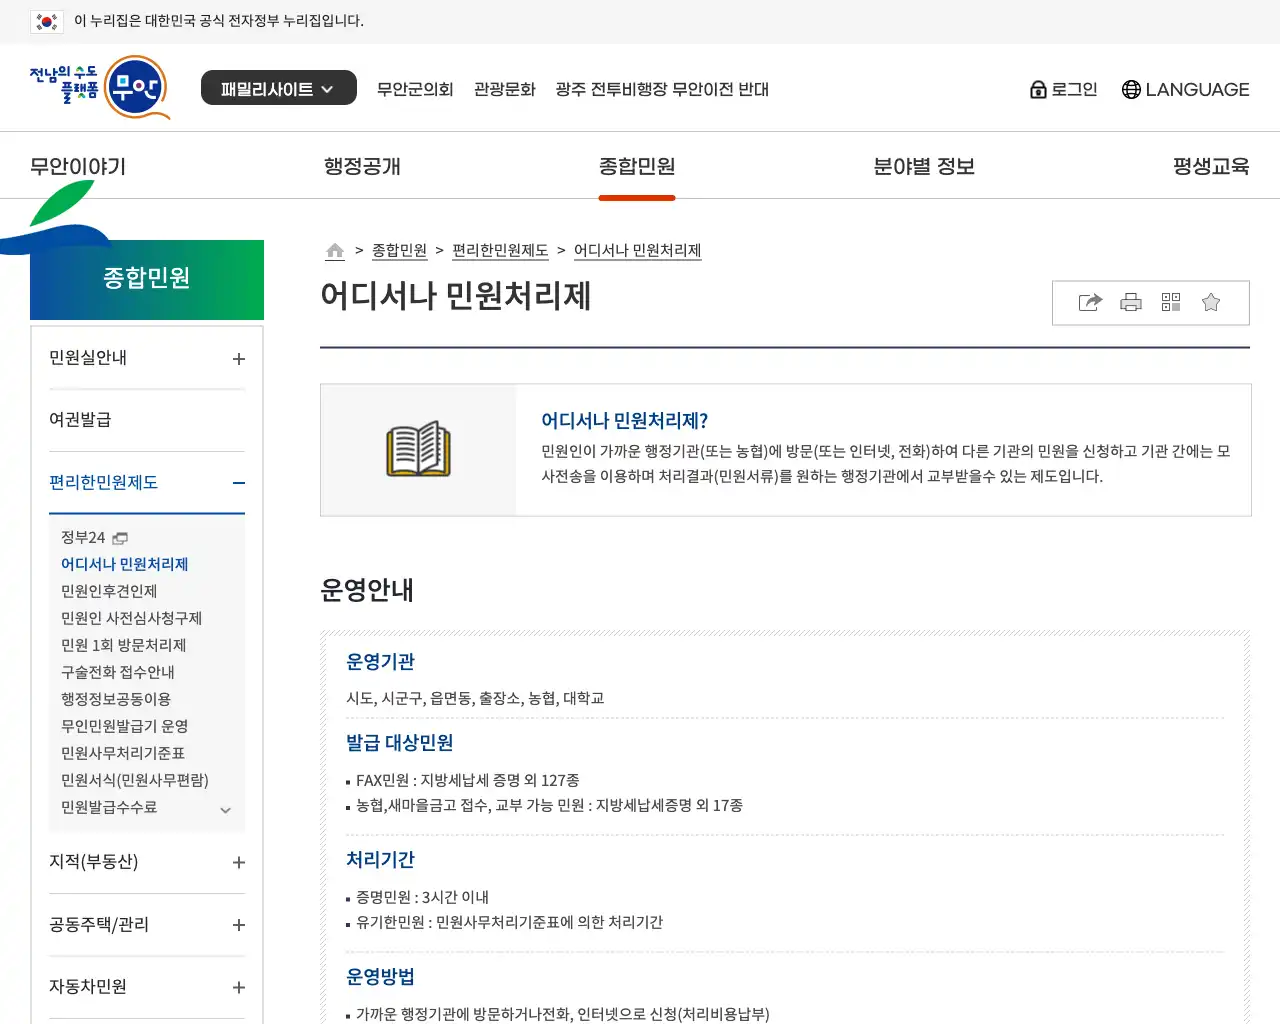1280x1024 pixels.
Task: Click the 편리한민원제도 breadcrumb link
Action: [500, 250]
